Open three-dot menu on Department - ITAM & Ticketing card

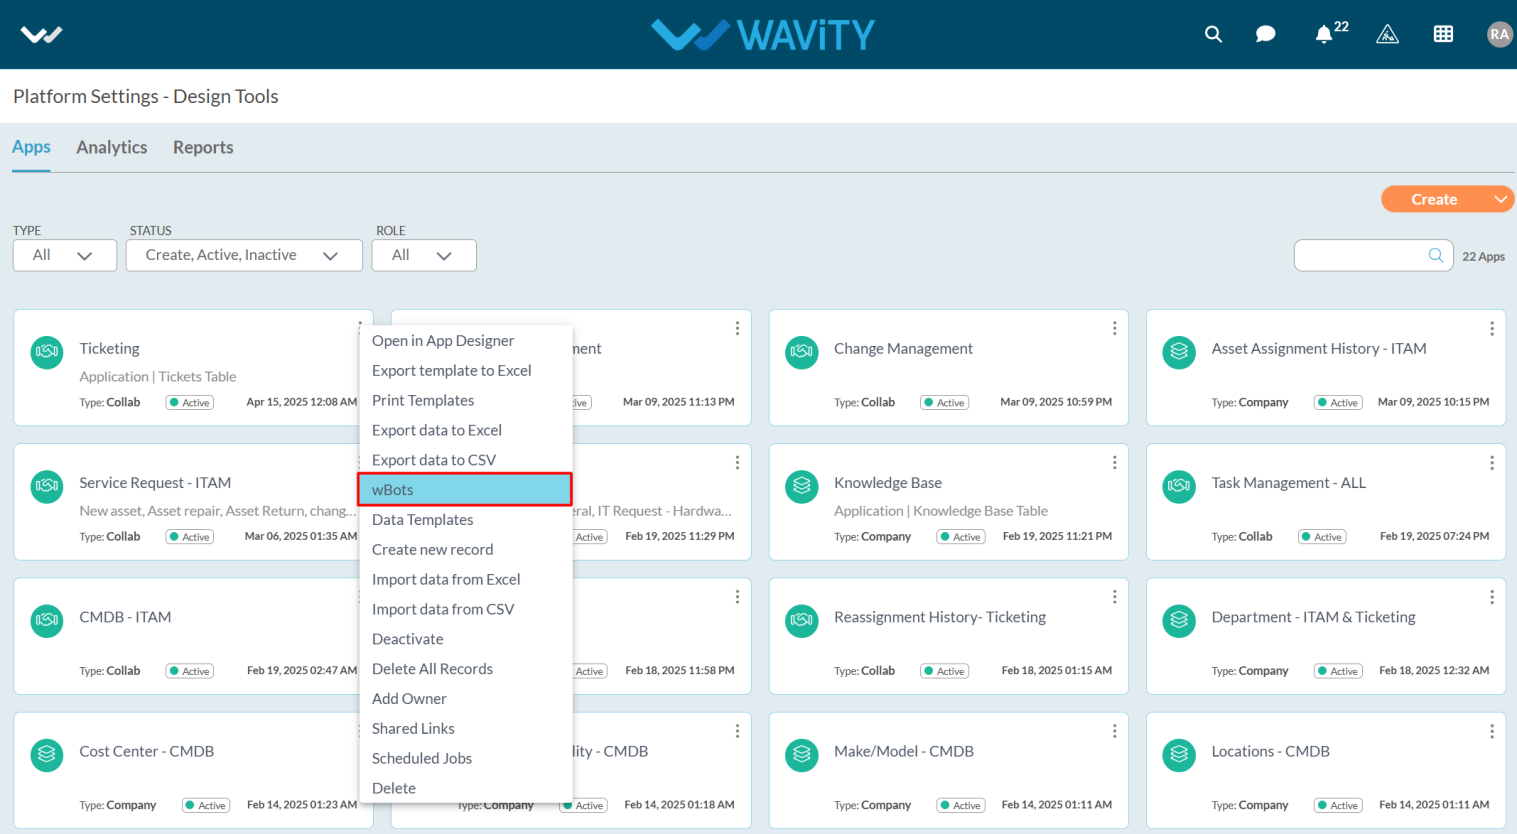(x=1491, y=597)
